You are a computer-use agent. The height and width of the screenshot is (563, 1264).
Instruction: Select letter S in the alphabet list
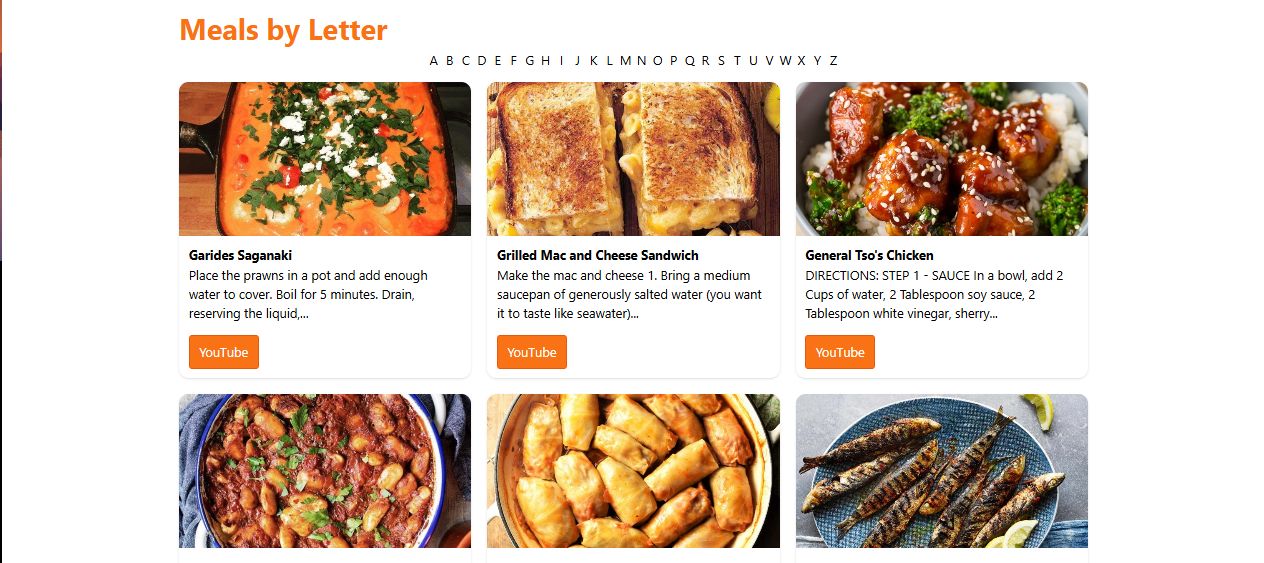(721, 60)
